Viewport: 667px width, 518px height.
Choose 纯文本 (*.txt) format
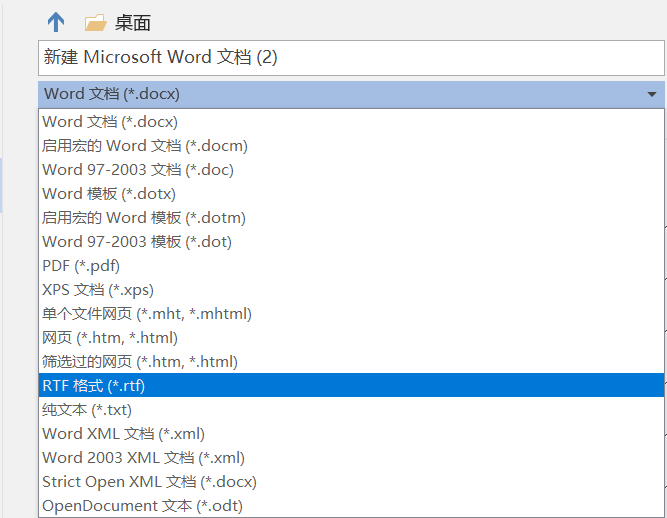[x=351, y=410]
